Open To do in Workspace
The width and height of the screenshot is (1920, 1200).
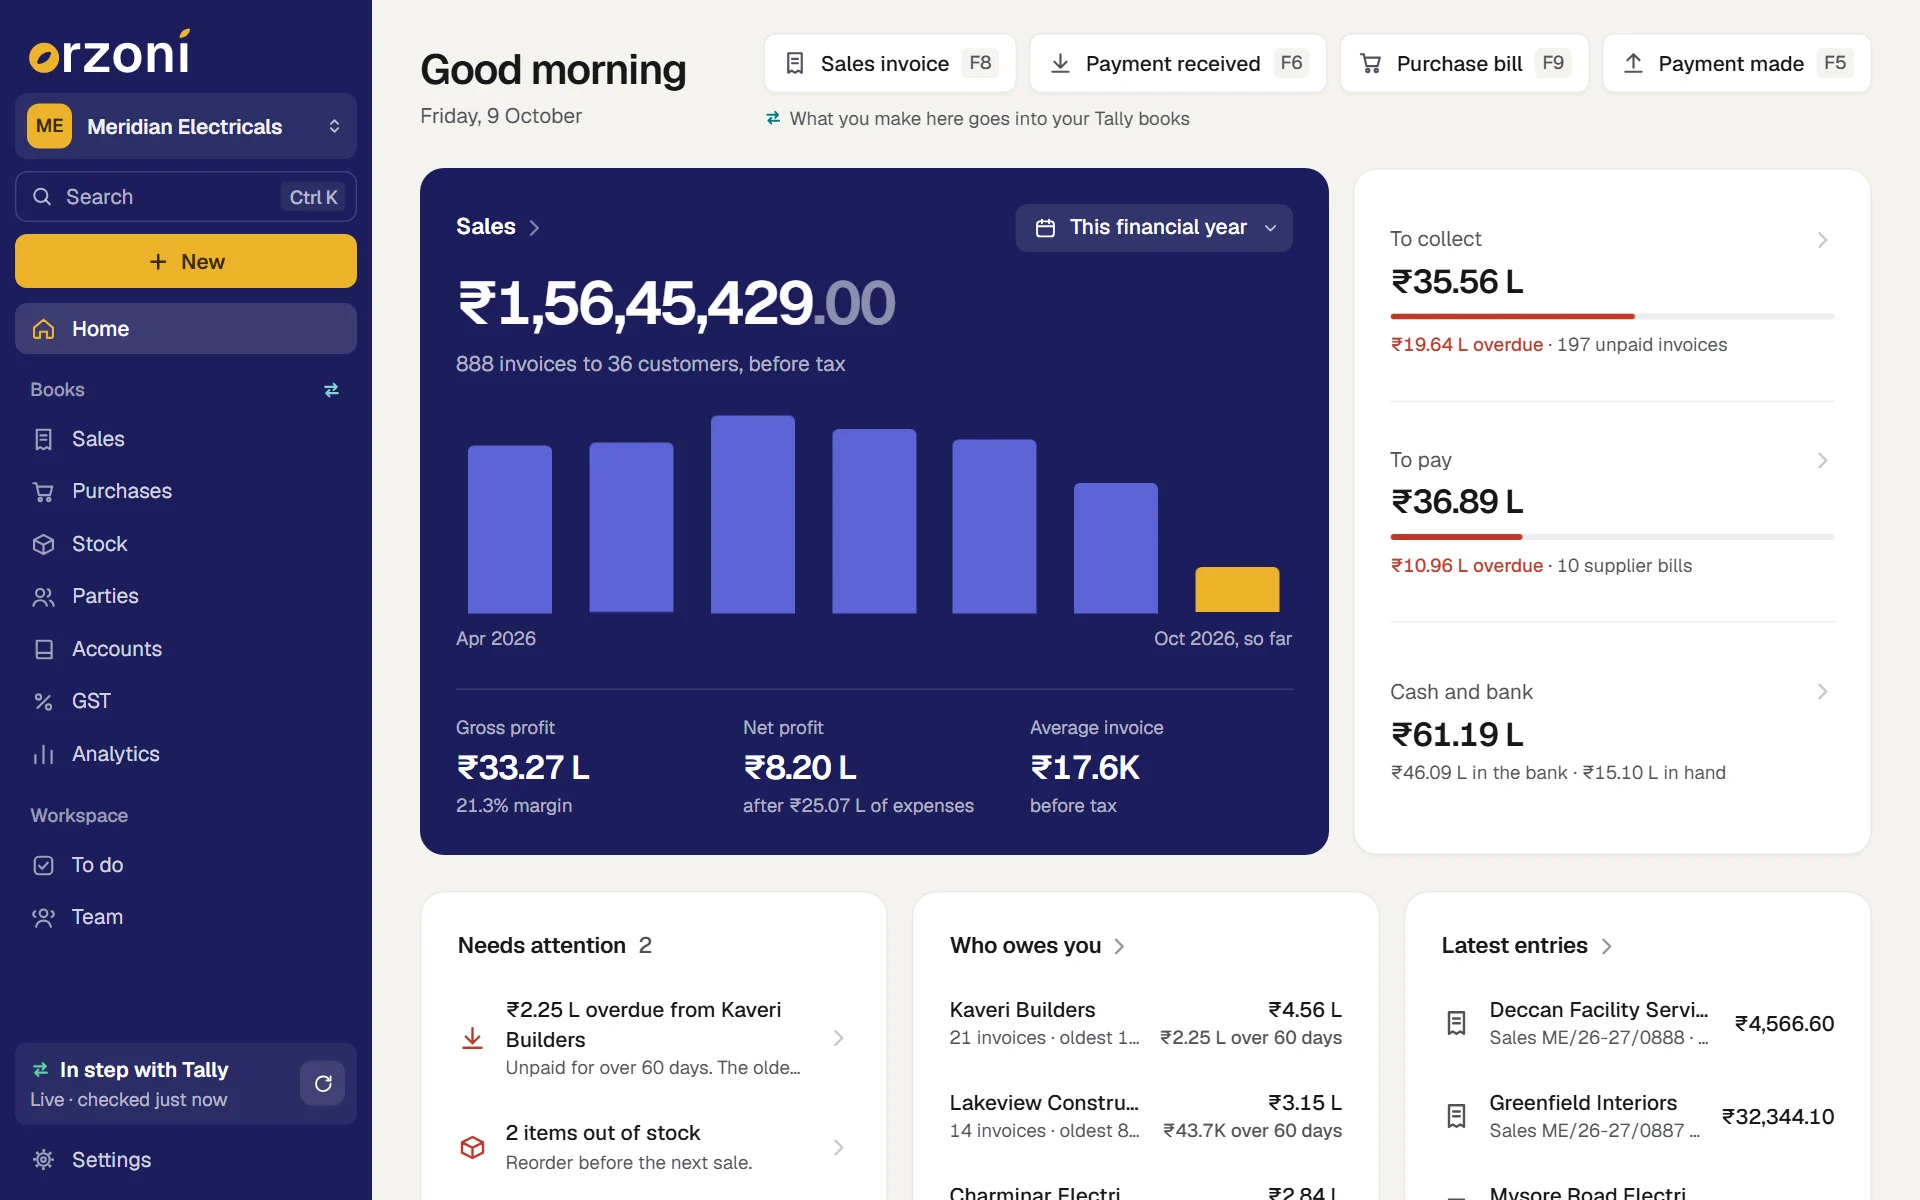click(186, 865)
